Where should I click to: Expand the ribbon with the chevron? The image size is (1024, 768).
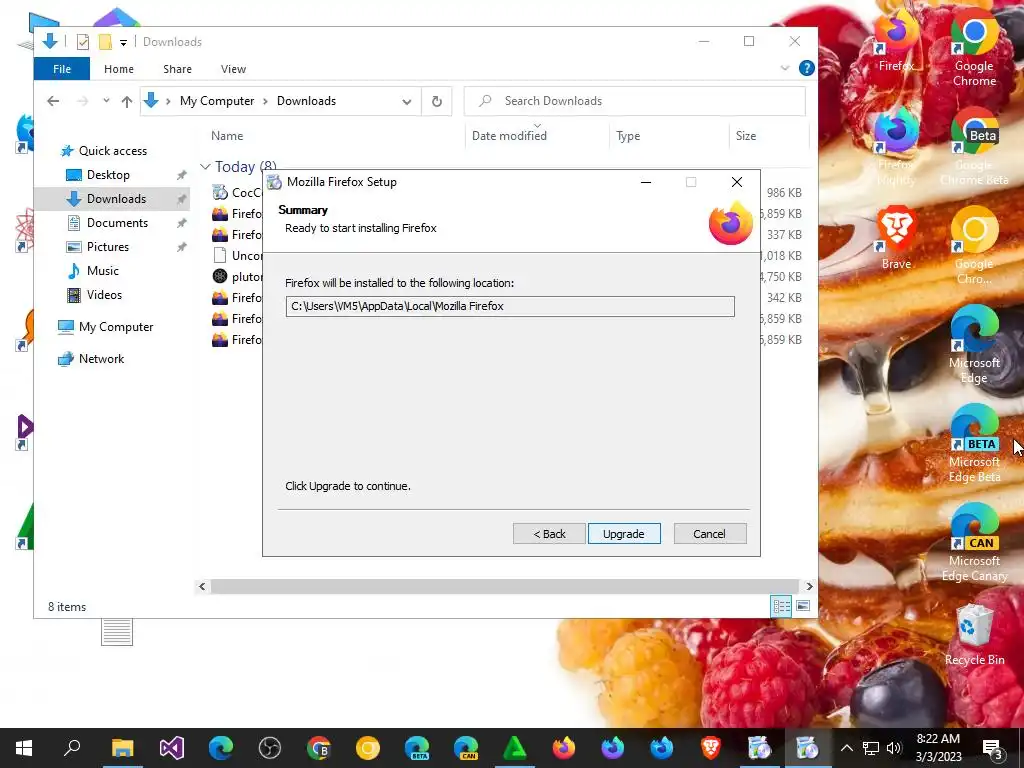coord(785,68)
